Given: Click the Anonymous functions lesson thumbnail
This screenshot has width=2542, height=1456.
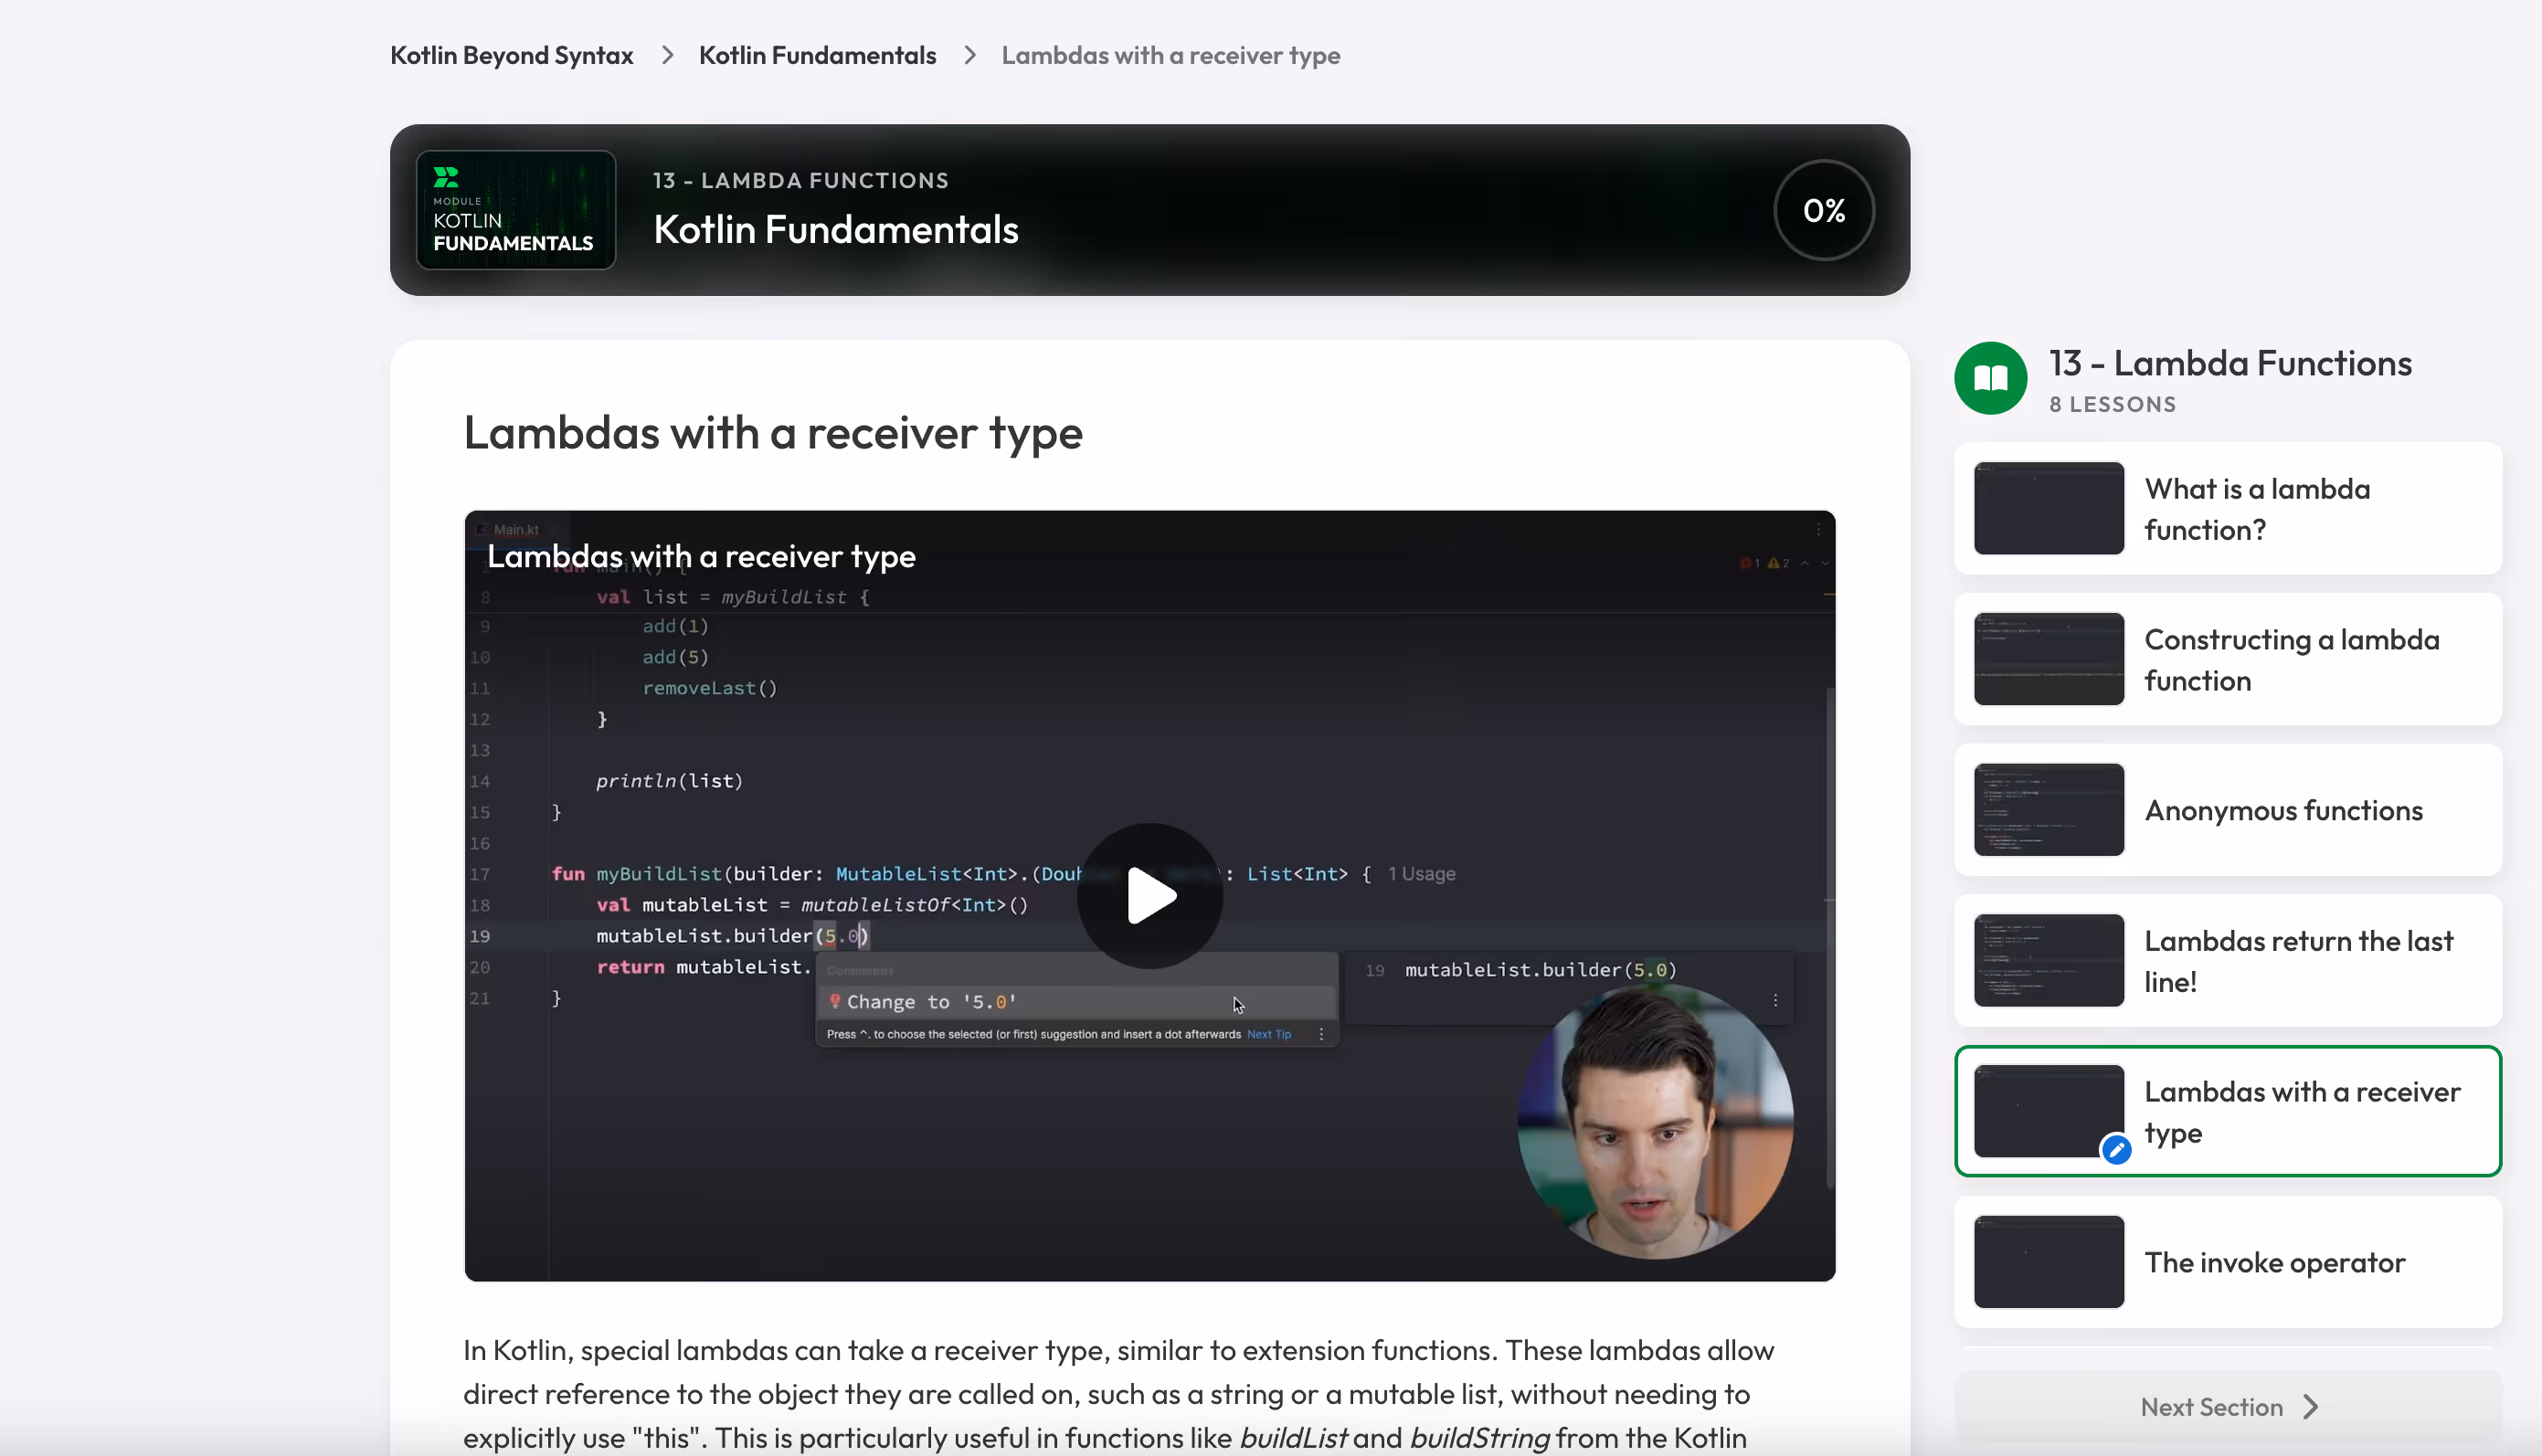Looking at the screenshot, I should pyautogui.click(x=2047, y=810).
